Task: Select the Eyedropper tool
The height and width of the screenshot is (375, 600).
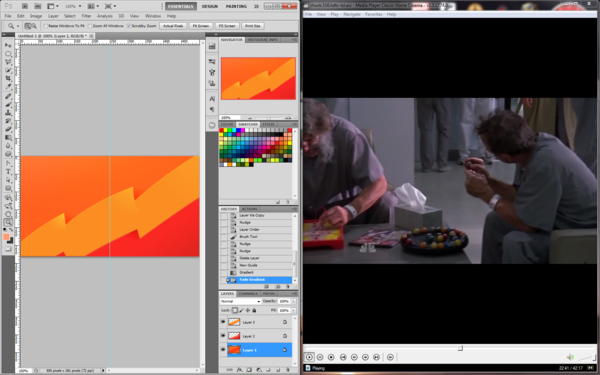Action: [8, 87]
